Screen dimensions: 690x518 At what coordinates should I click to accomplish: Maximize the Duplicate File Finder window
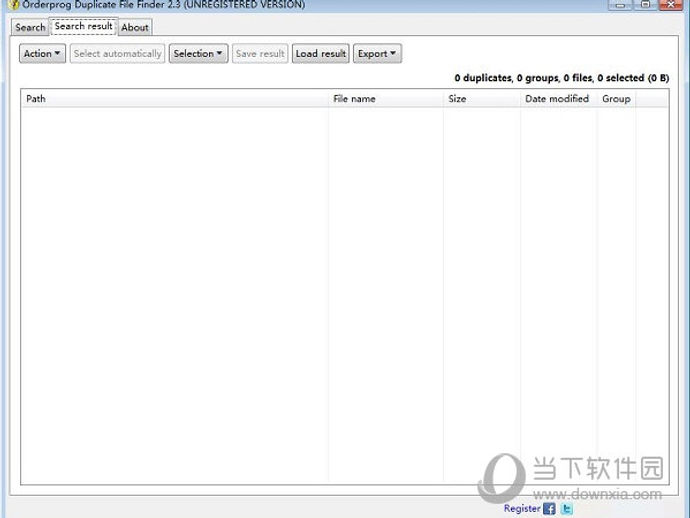[x=645, y=4]
